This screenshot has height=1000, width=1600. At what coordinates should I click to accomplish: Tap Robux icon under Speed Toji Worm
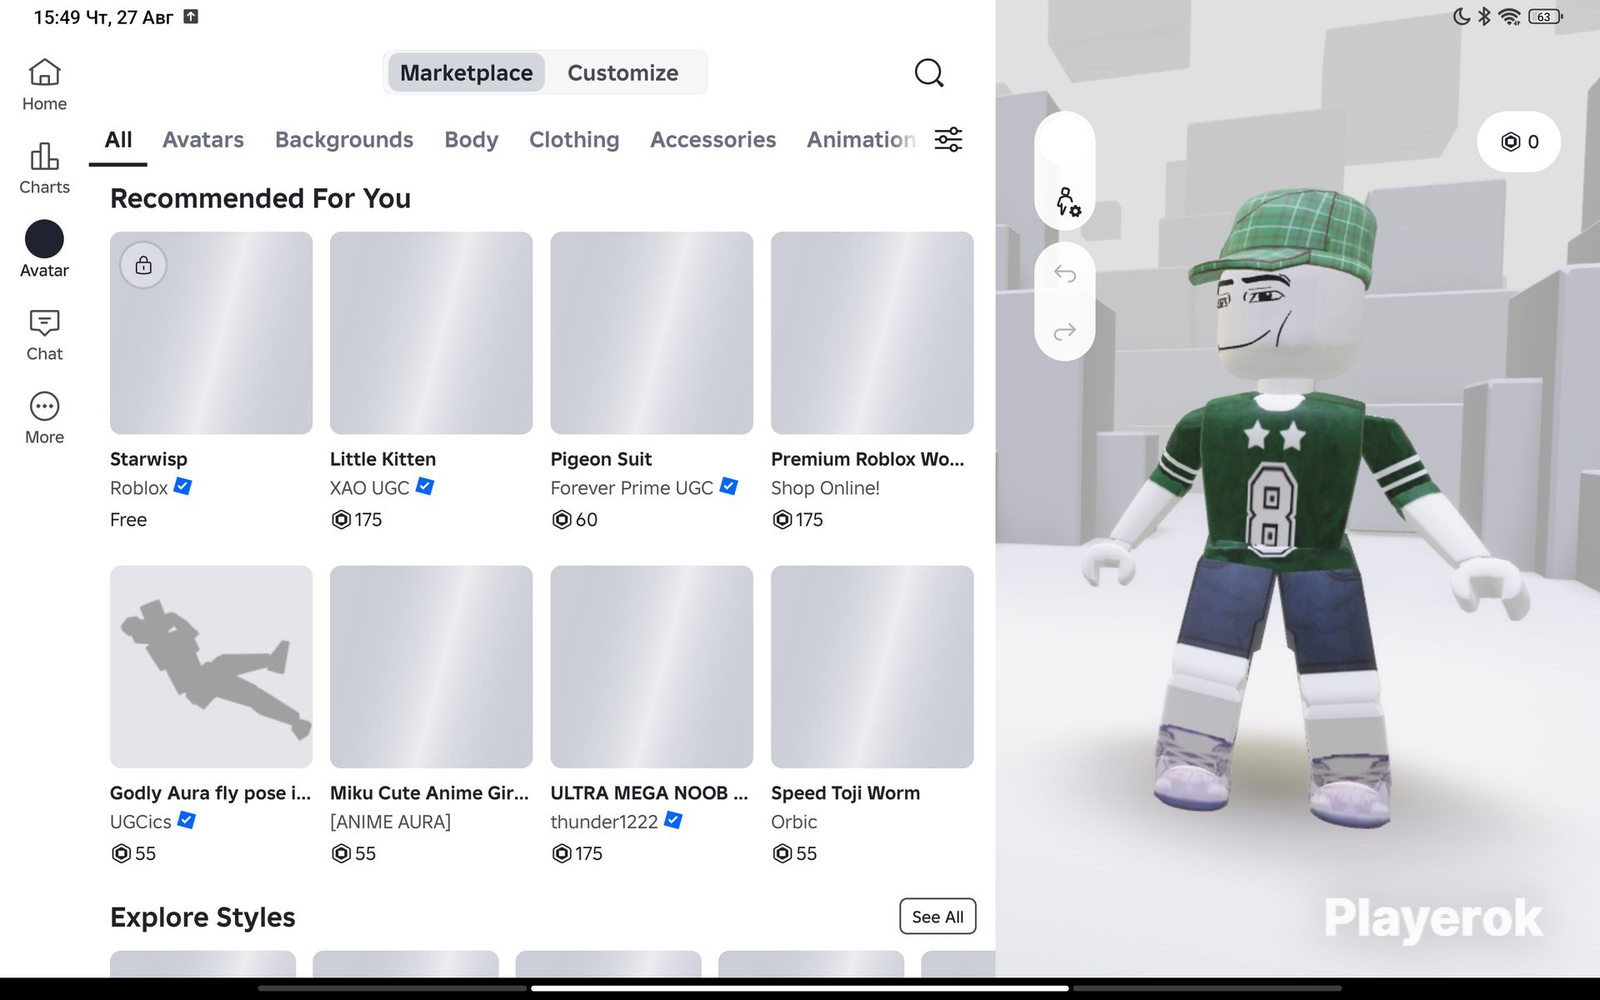pyautogui.click(x=782, y=854)
